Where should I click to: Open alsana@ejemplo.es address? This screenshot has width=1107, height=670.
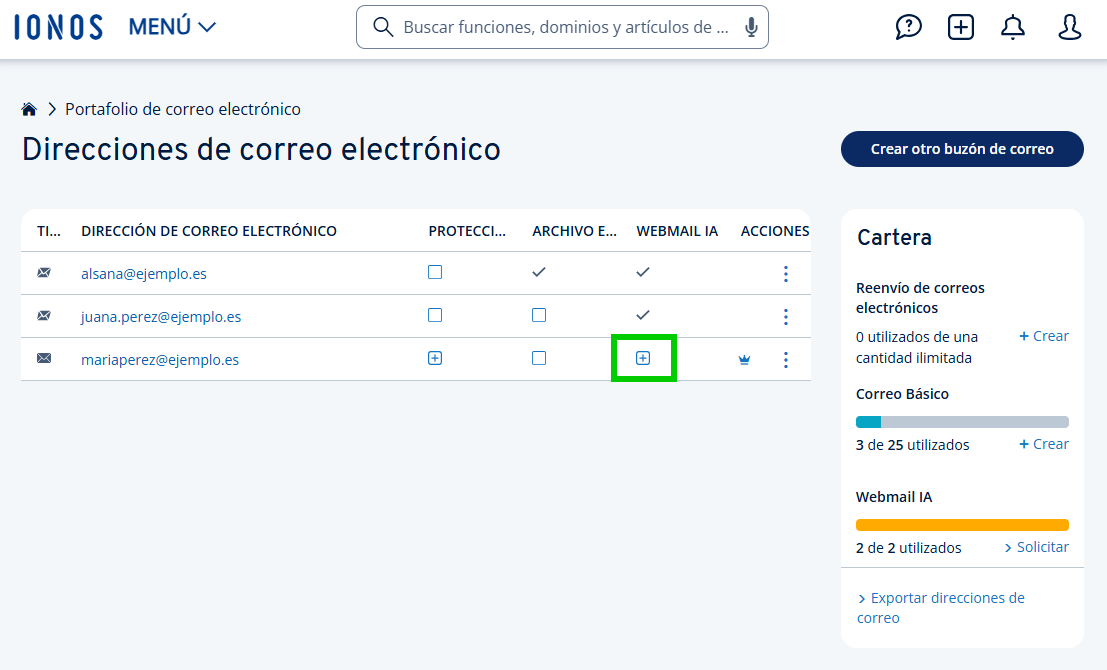click(x=144, y=274)
